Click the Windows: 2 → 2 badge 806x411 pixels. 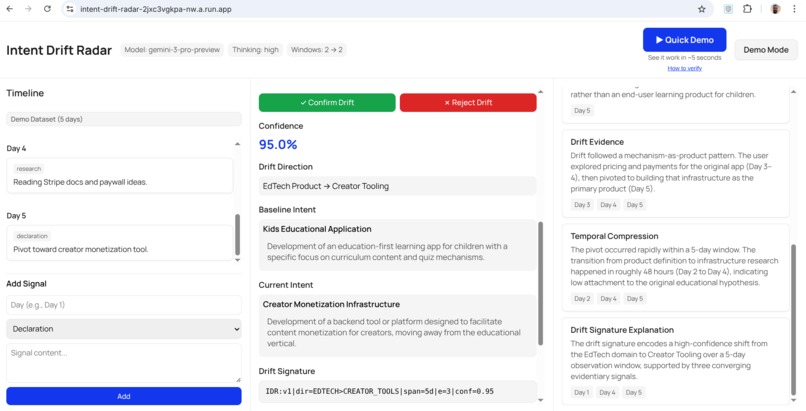(317, 50)
